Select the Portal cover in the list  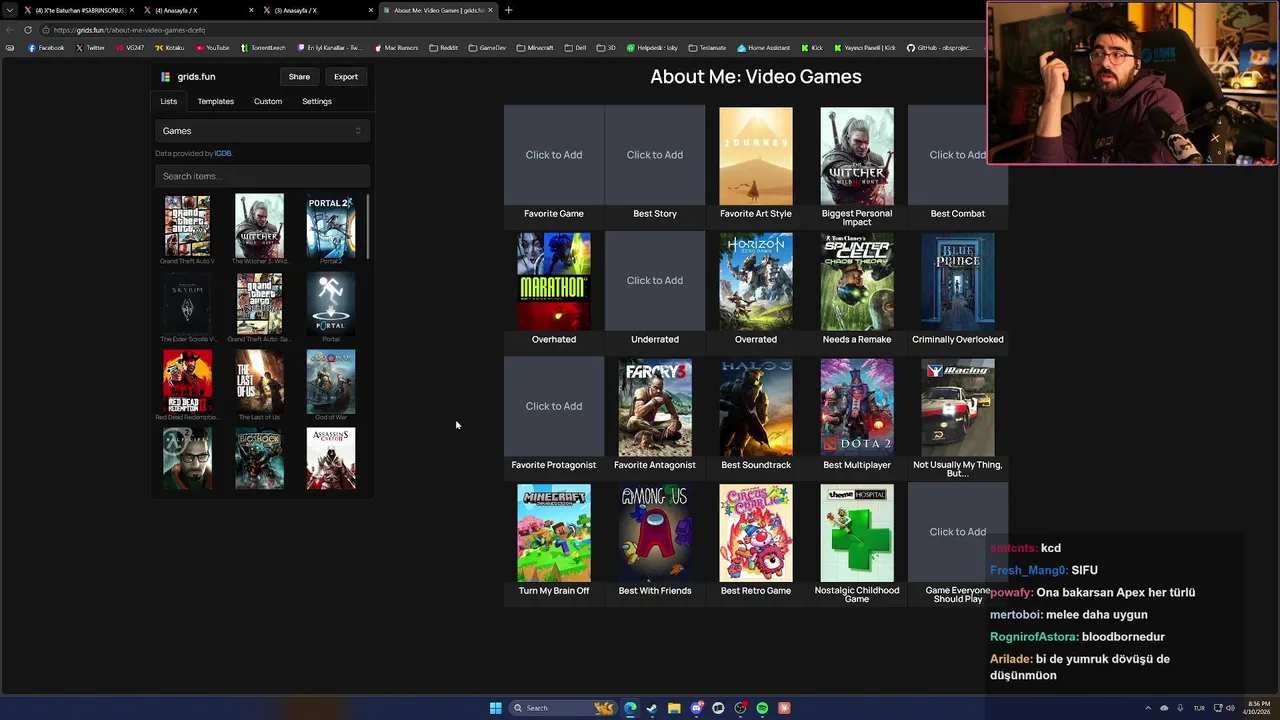[x=331, y=304]
